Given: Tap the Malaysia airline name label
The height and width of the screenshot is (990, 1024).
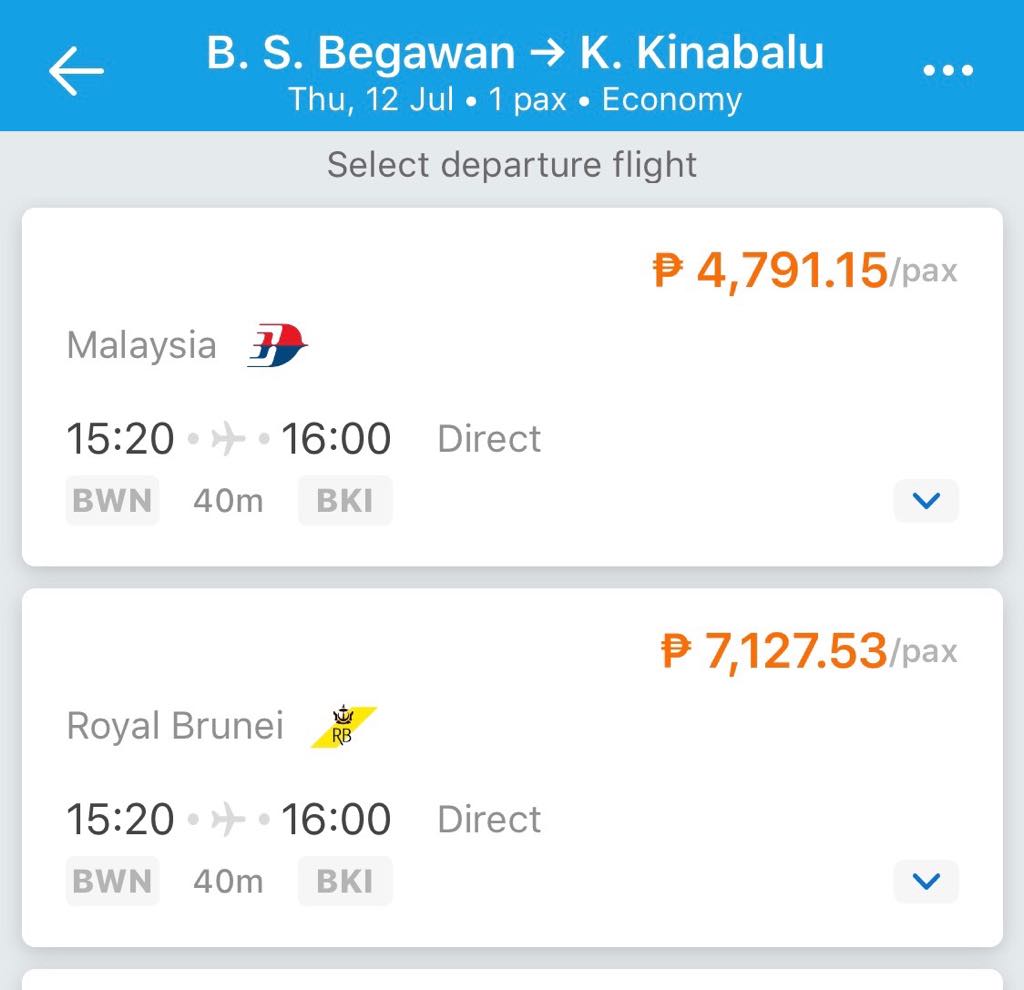Looking at the screenshot, I should [x=141, y=346].
